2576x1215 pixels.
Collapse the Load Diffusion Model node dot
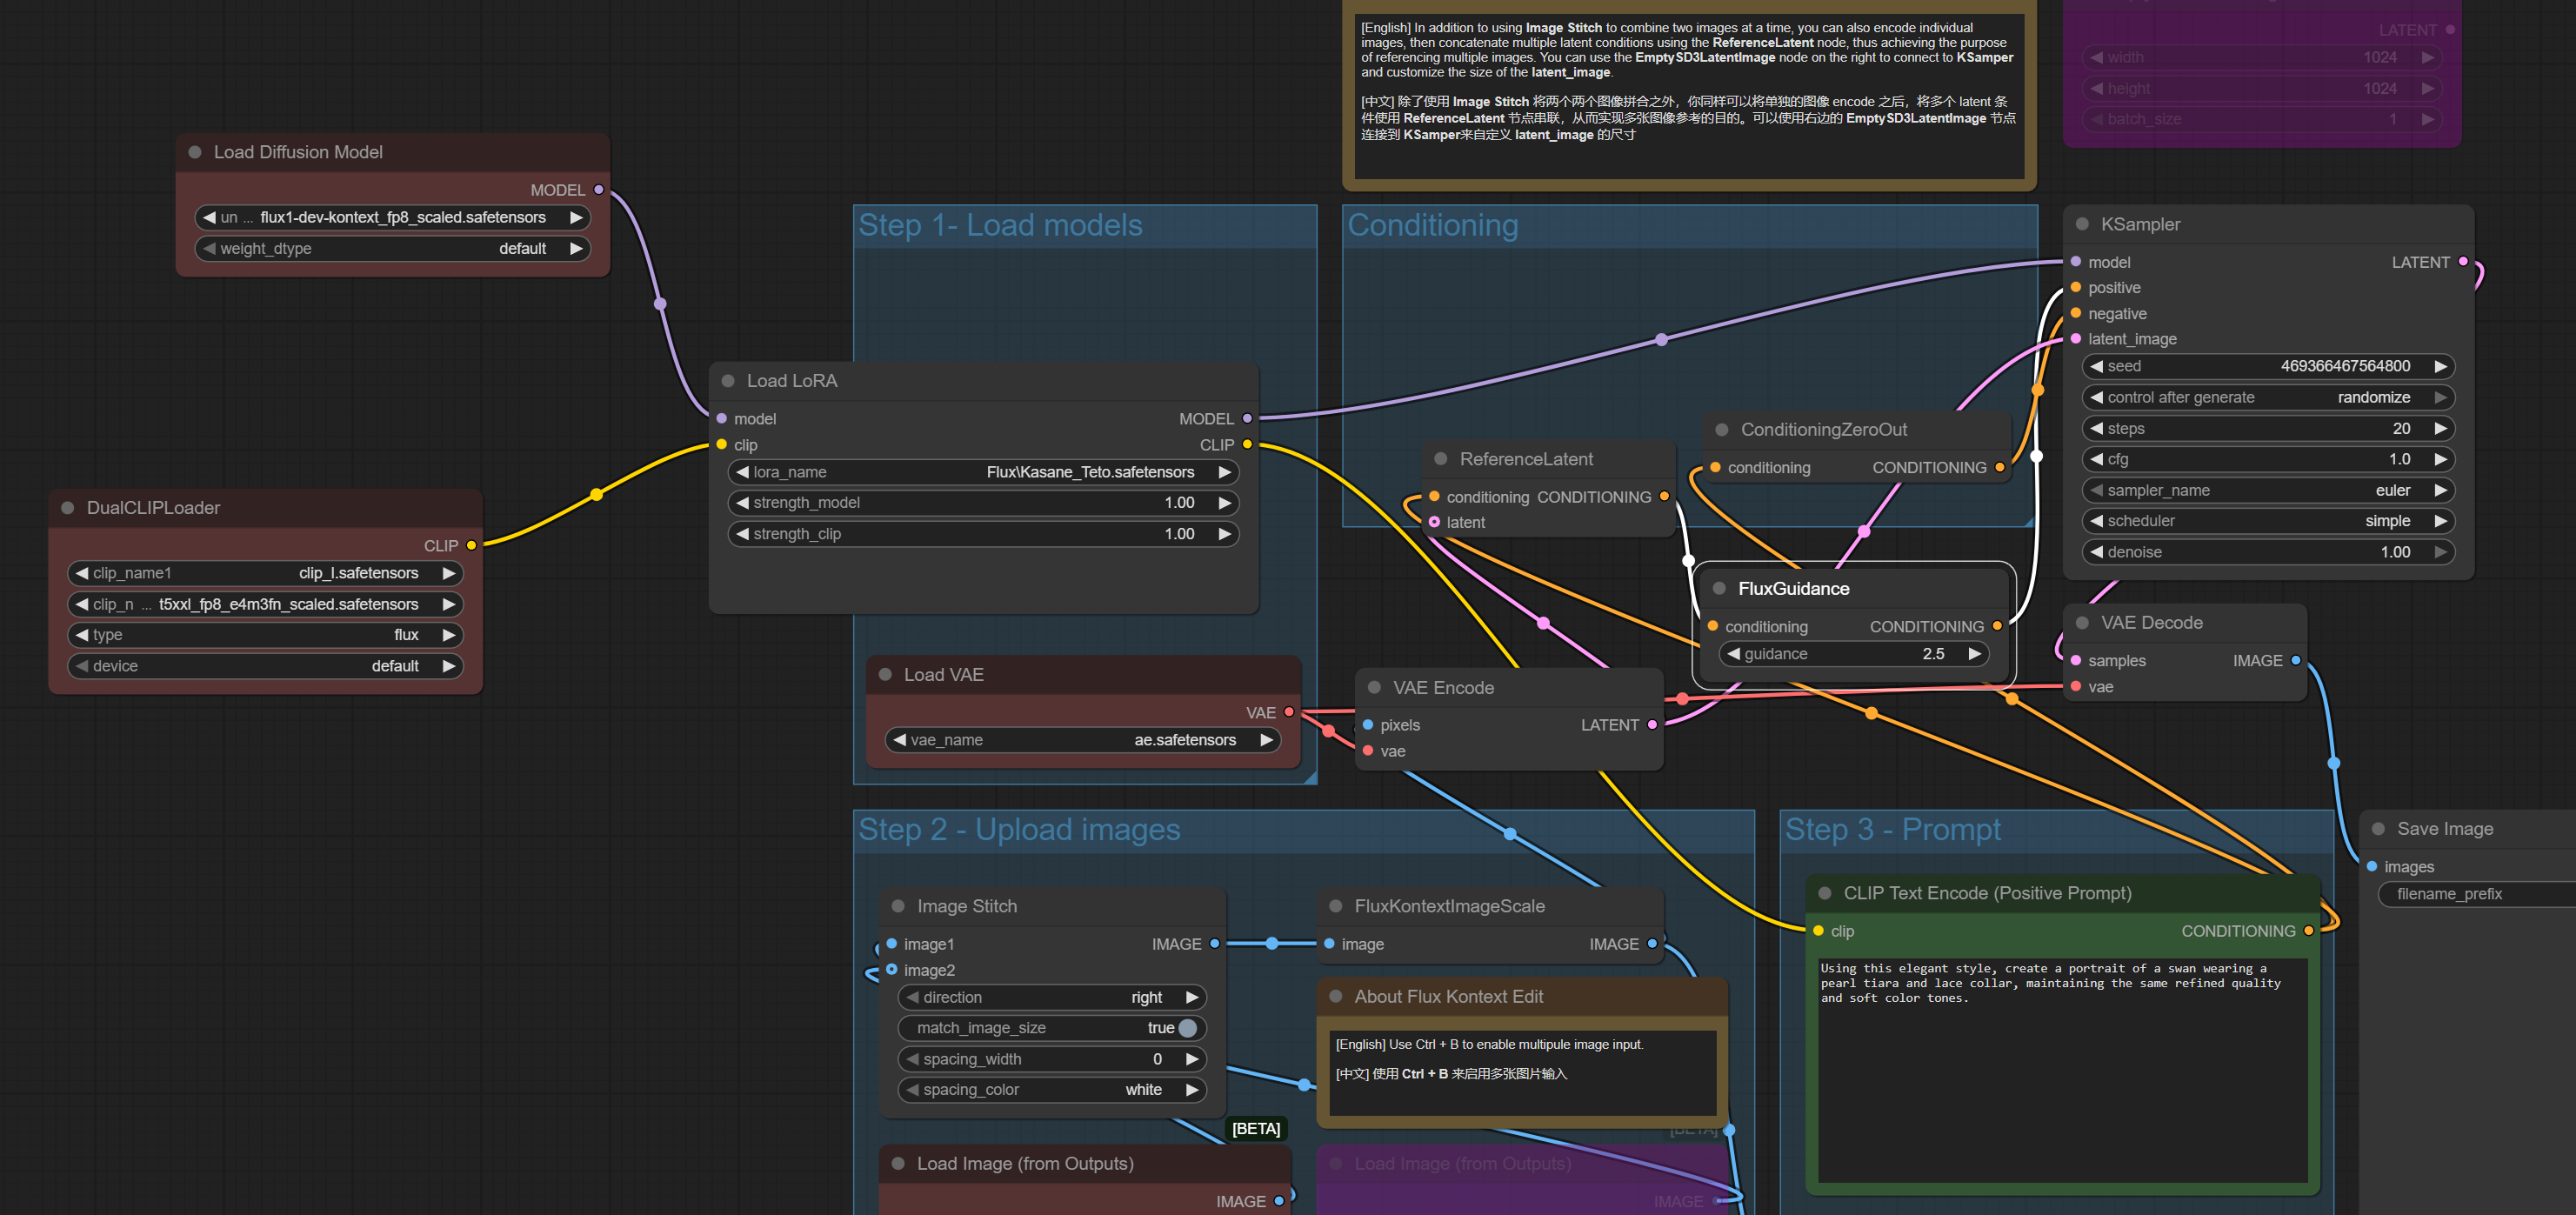(x=195, y=152)
